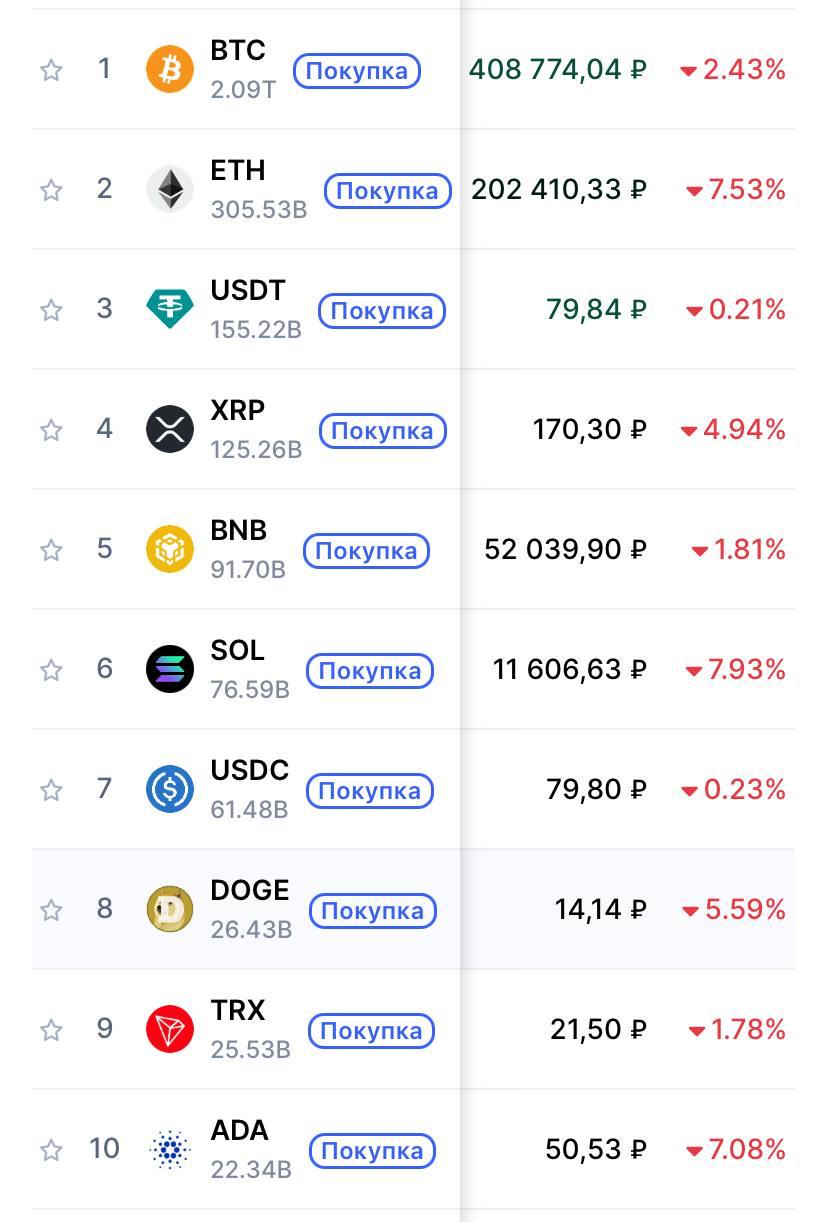
Task: Click the Bitcoin coin logo
Action: point(170,70)
